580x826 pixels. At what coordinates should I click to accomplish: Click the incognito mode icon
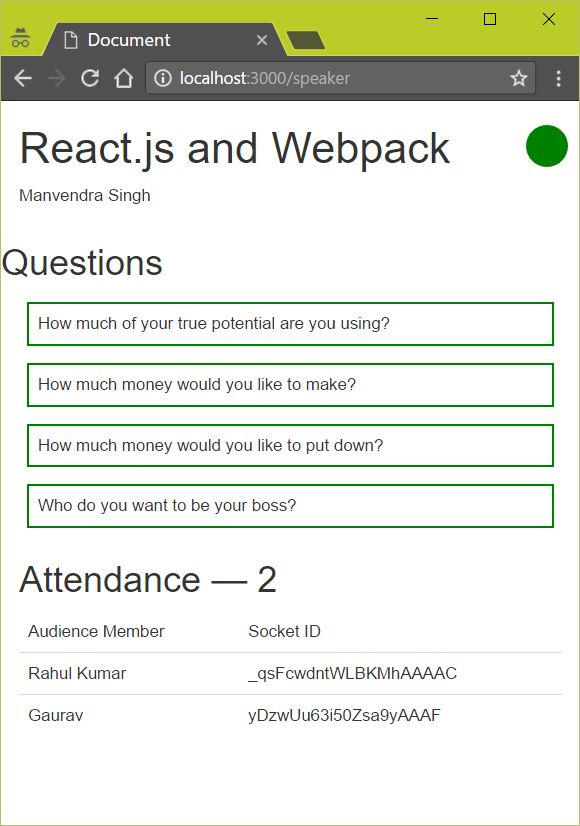click(x=21, y=37)
